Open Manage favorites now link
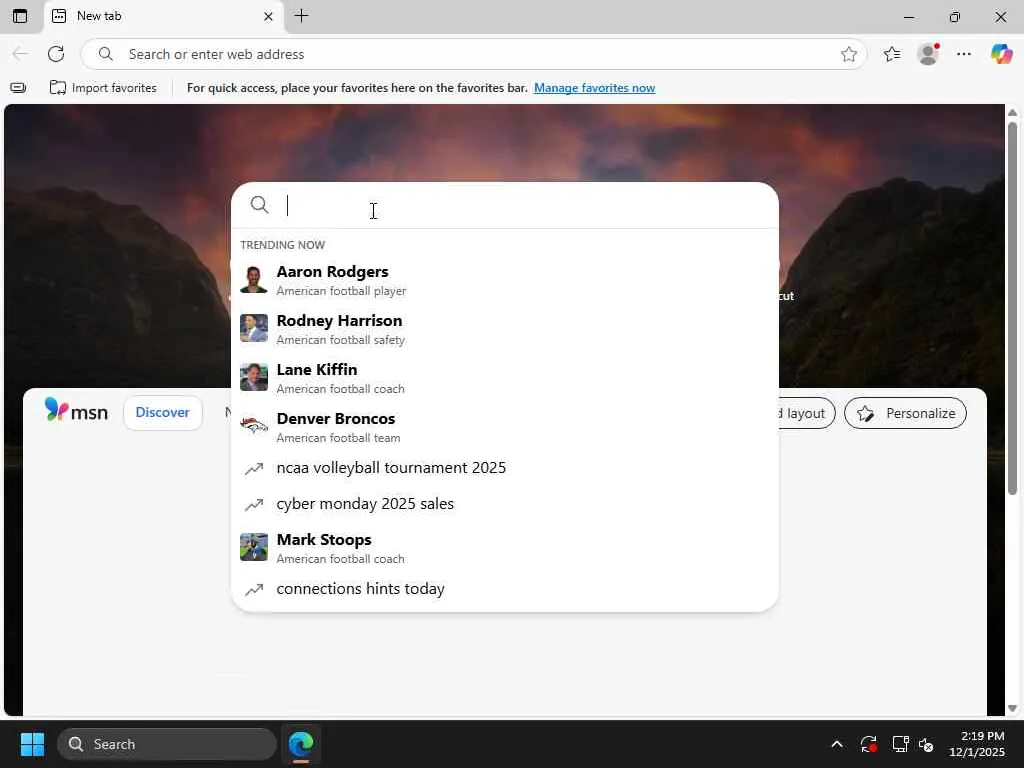The height and width of the screenshot is (768, 1024). [x=594, y=88]
